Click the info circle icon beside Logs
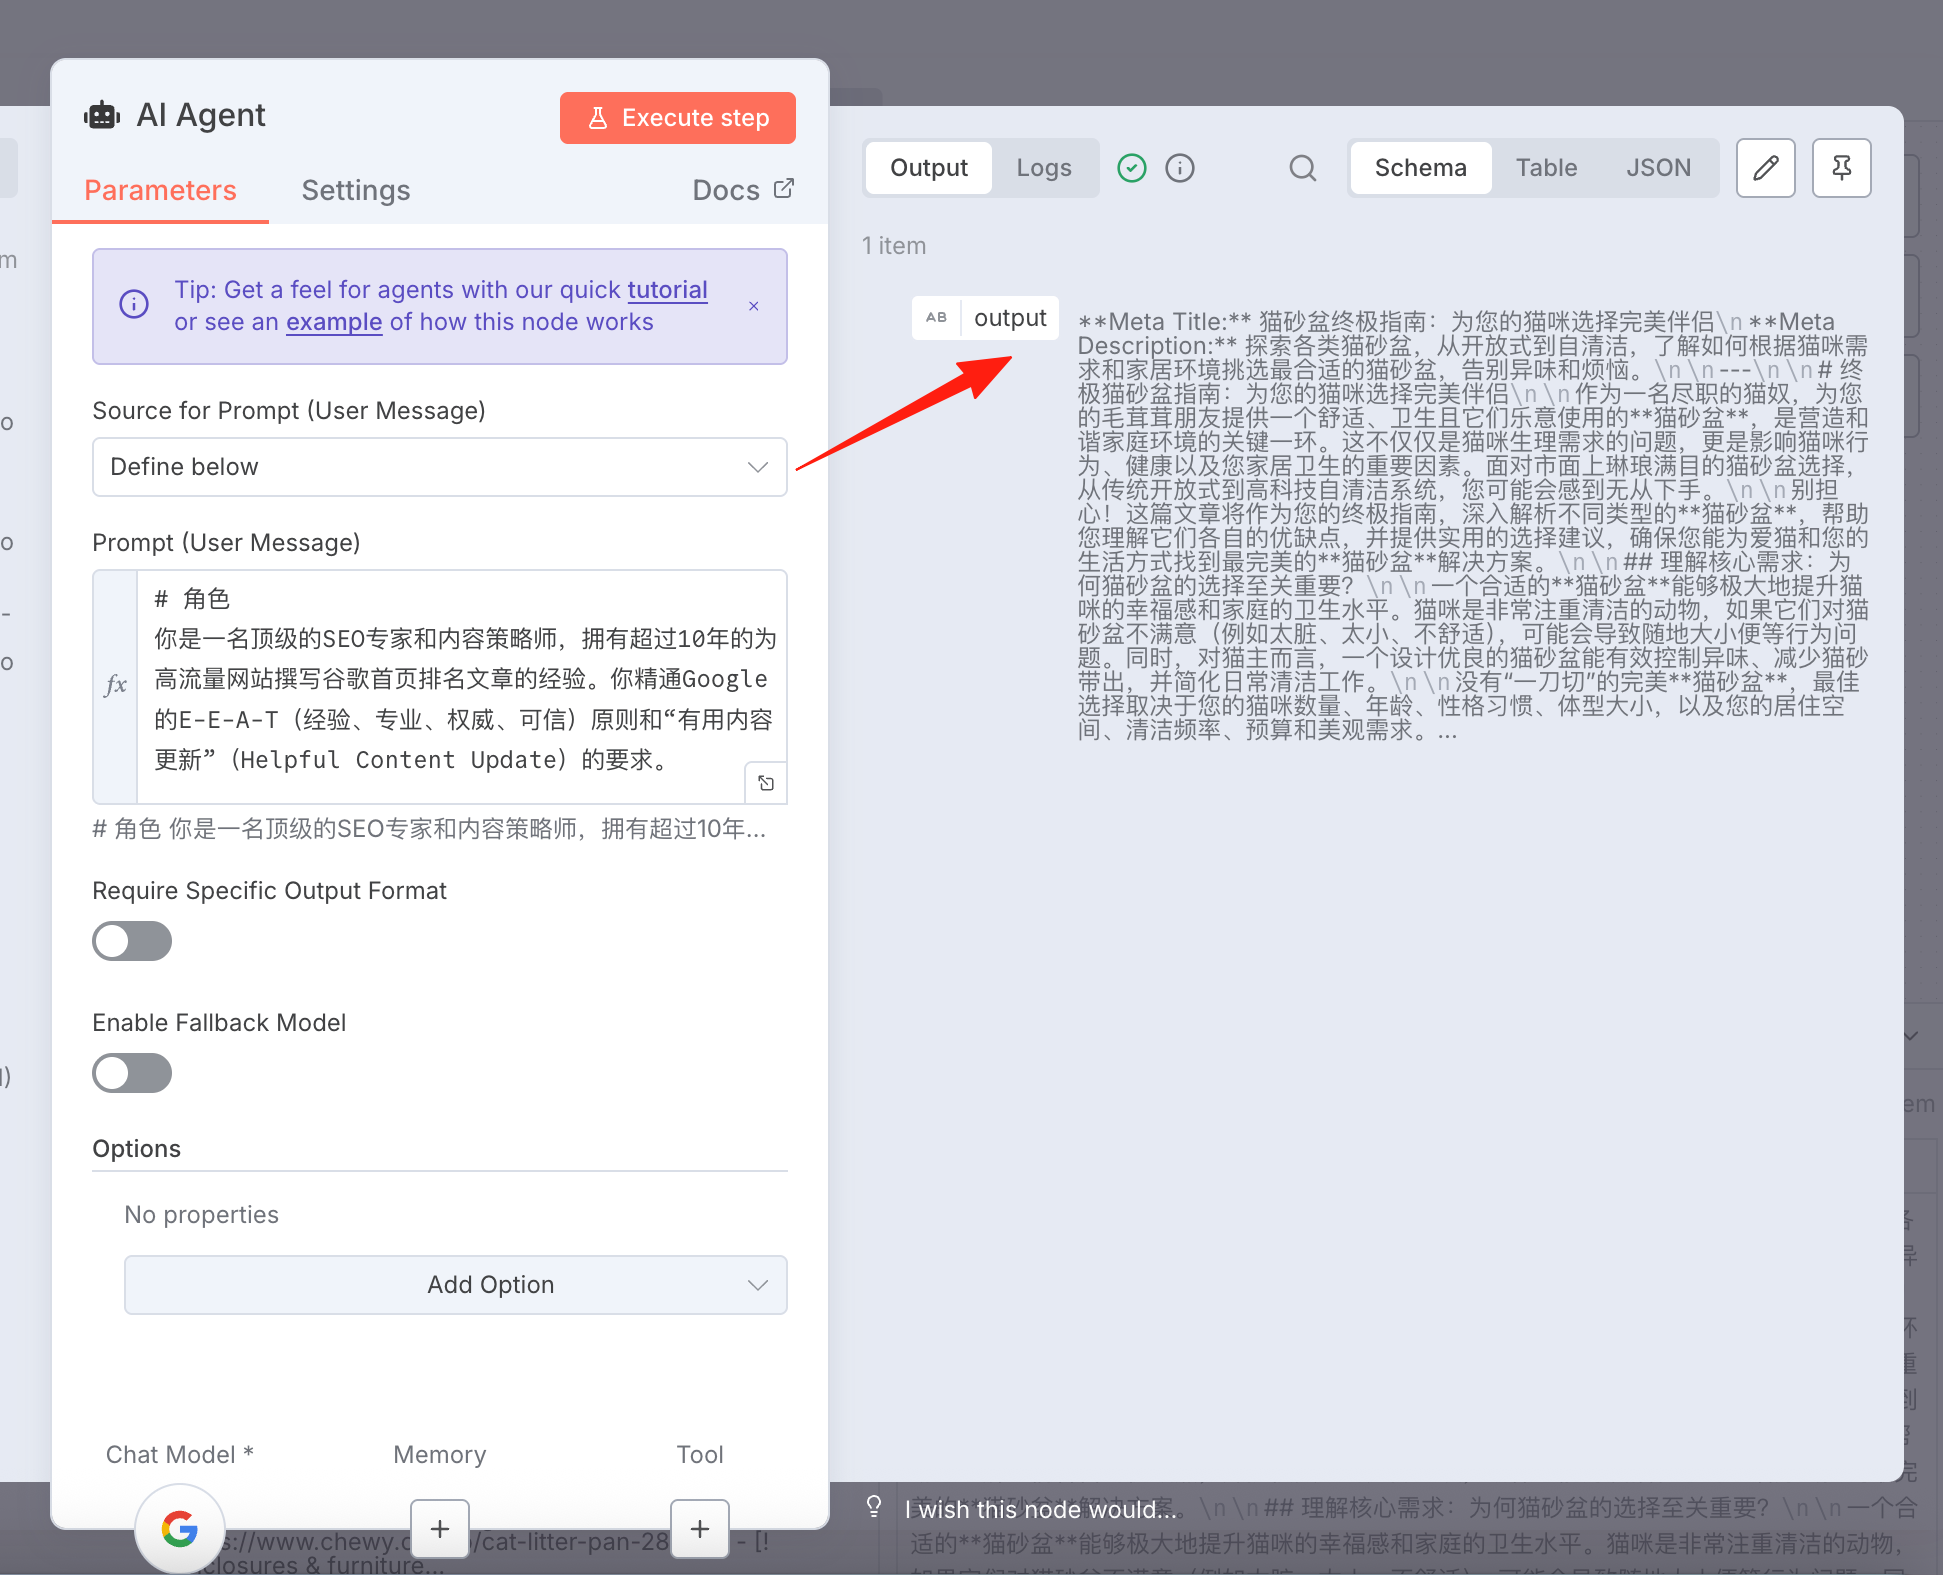1944x1576 pixels. tap(1180, 168)
